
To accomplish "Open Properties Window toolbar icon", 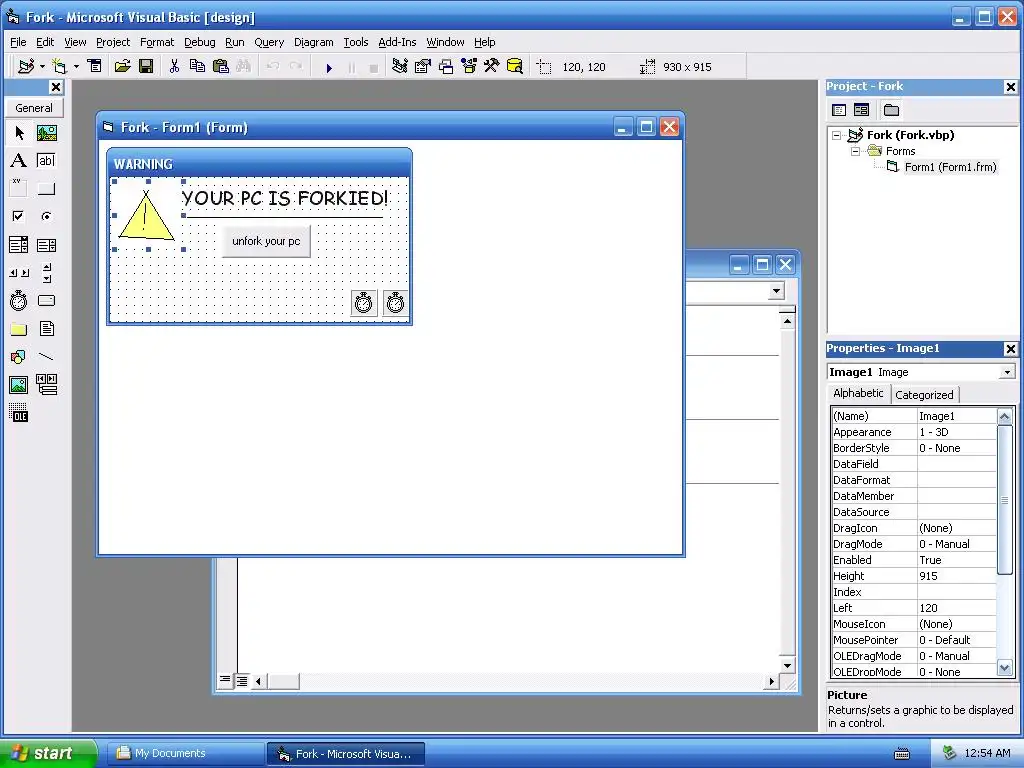I will (x=423, y=67).
